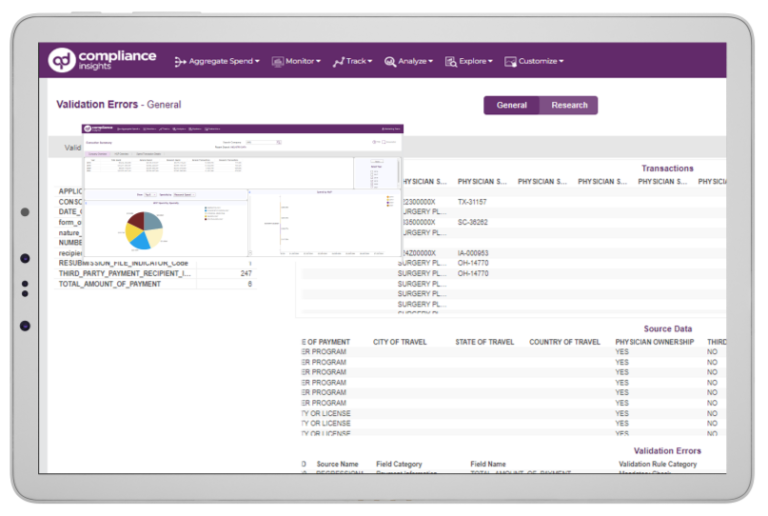Click the dark red pie chart slice

(x=136, y=220)
